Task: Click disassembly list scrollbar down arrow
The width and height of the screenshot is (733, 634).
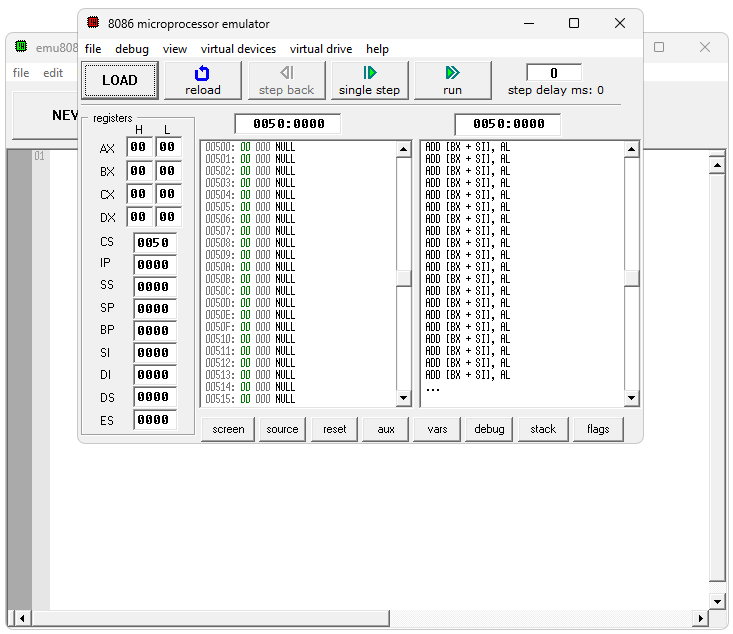Action: pyautogui.click(x=632, y=398)
